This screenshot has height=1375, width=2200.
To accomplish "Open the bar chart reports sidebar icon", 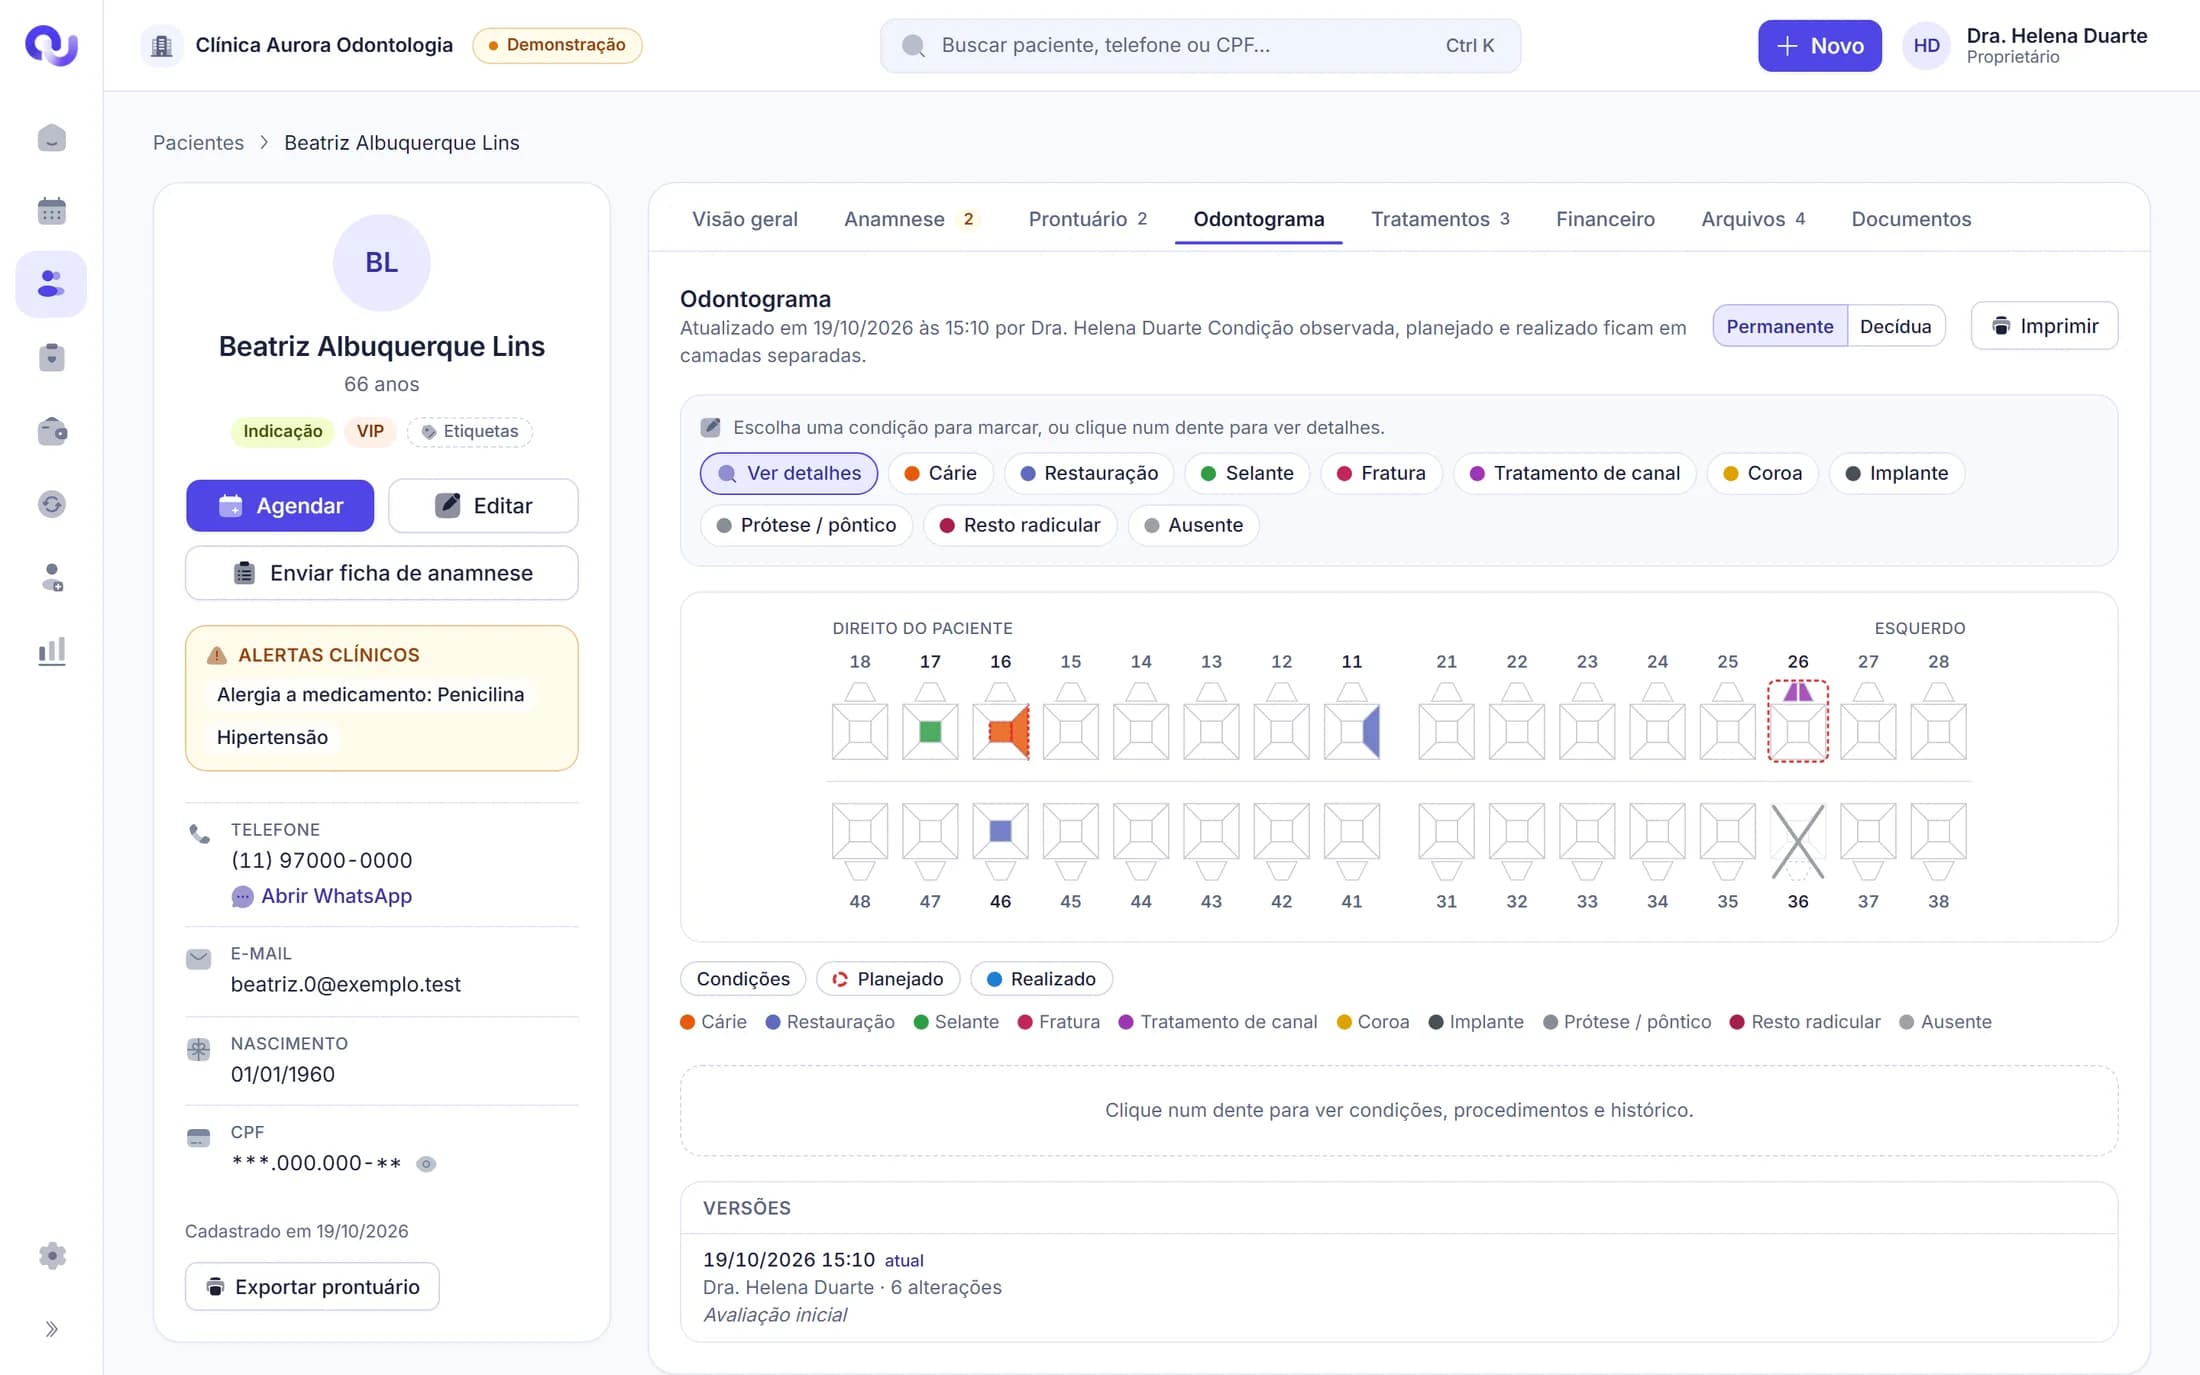I will point(51,651).
